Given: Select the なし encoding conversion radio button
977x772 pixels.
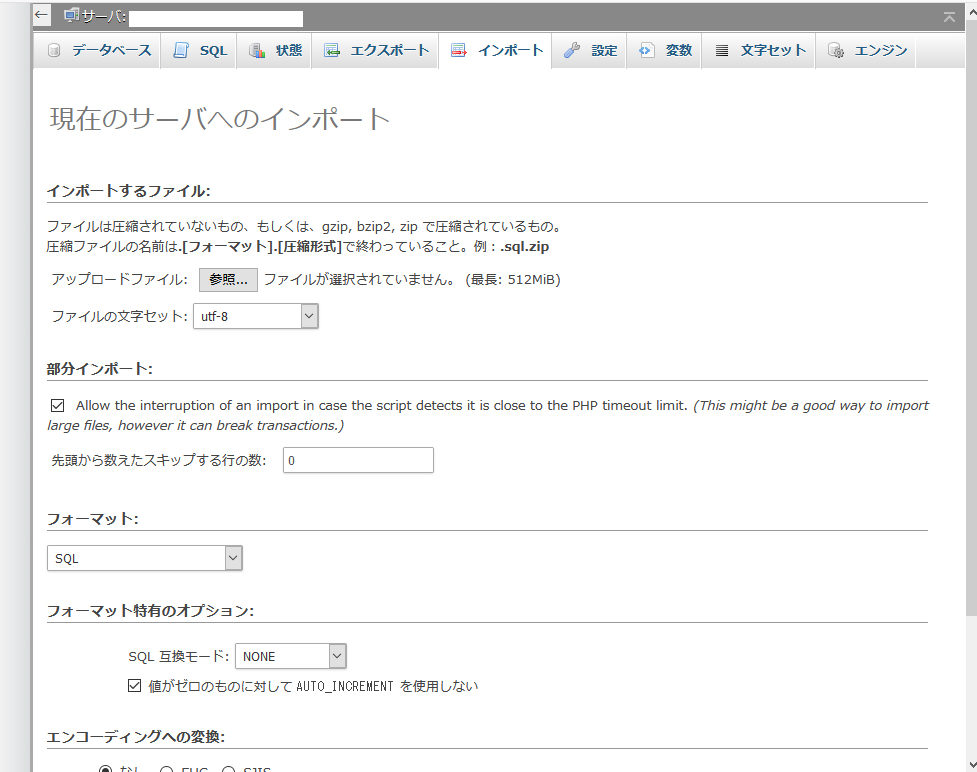Looking at the screenshot, I should 106,769.
